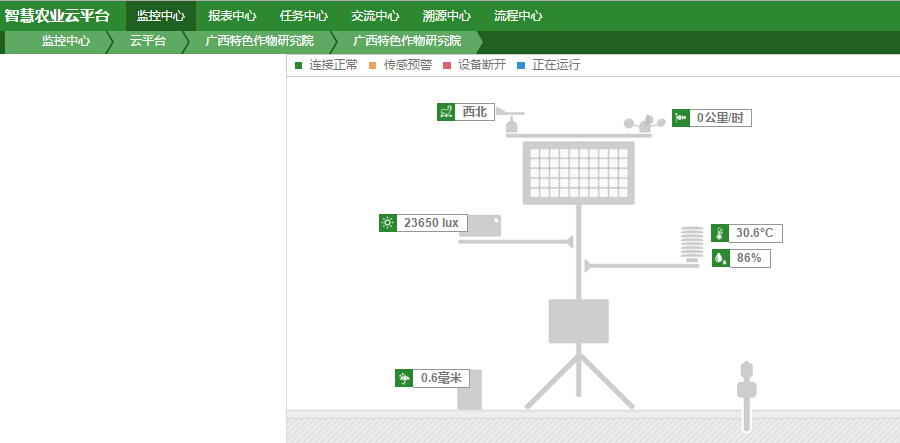Click the orange 传感预警 legend swatch
Image resolution: width=900 pixels, height=443 pixels.
pyautogui.click(x=372, y=65)
